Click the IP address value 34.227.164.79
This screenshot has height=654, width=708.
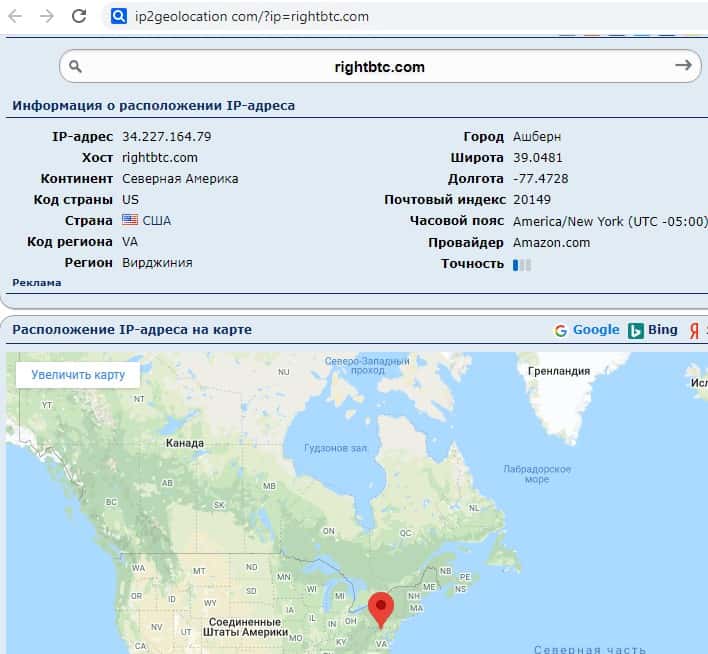tap(167, 136)
